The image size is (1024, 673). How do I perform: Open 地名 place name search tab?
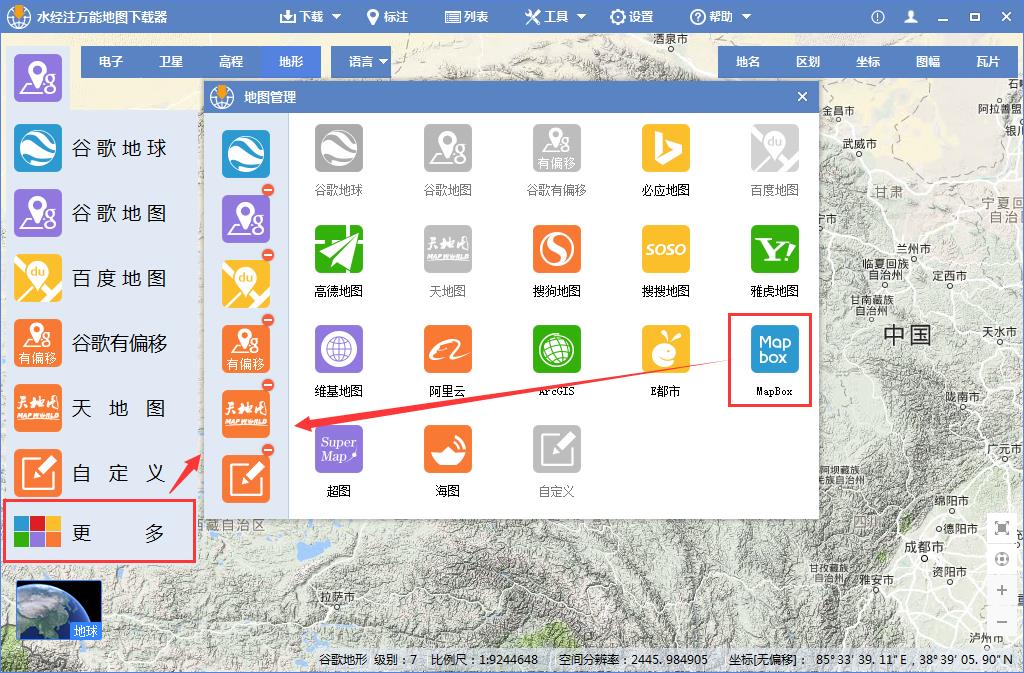748,61
